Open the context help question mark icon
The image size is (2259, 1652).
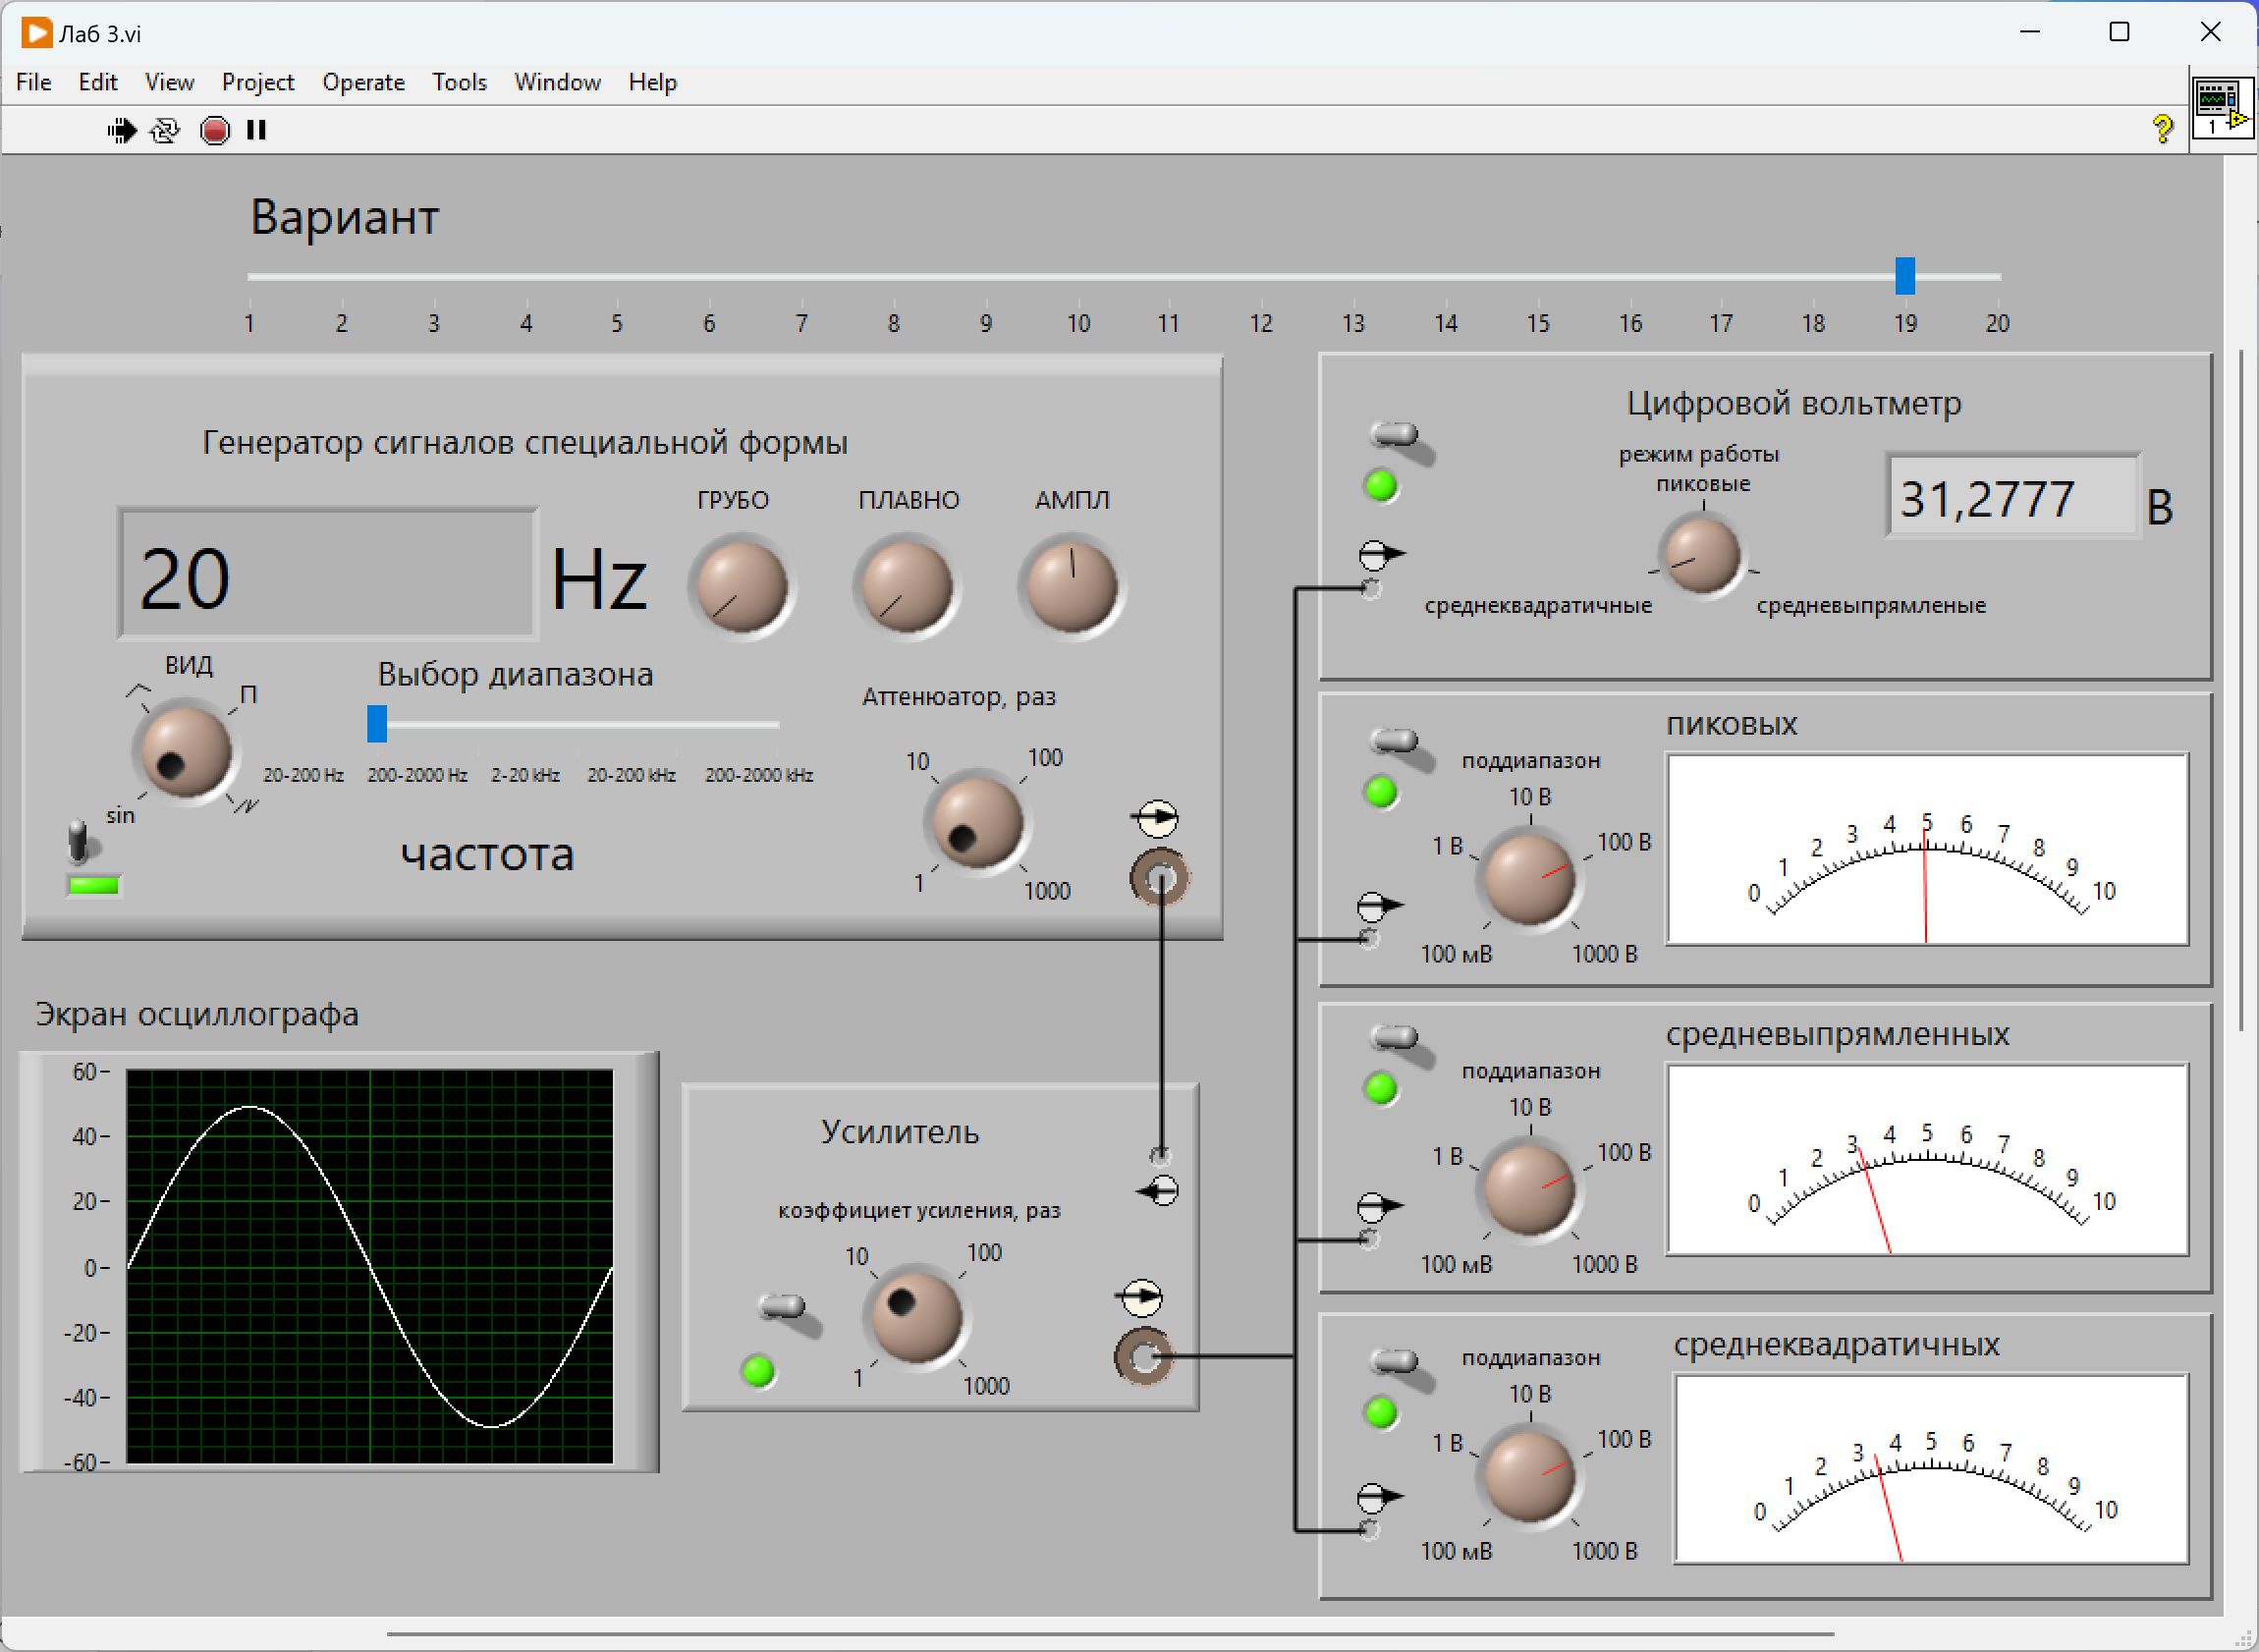[2162, 129]
